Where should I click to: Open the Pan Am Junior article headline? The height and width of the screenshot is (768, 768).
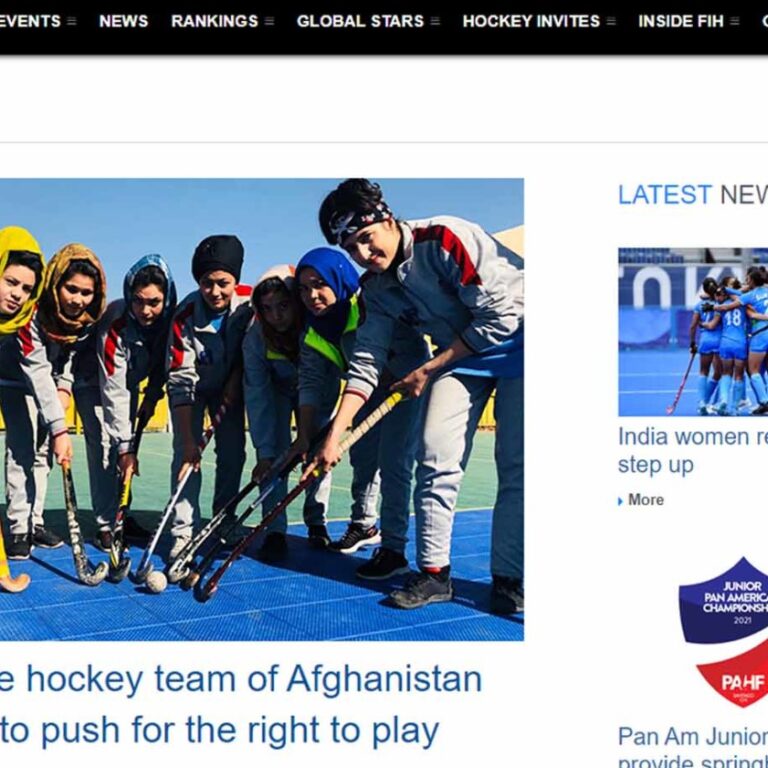pyautogui.click(x=693, y=746)
